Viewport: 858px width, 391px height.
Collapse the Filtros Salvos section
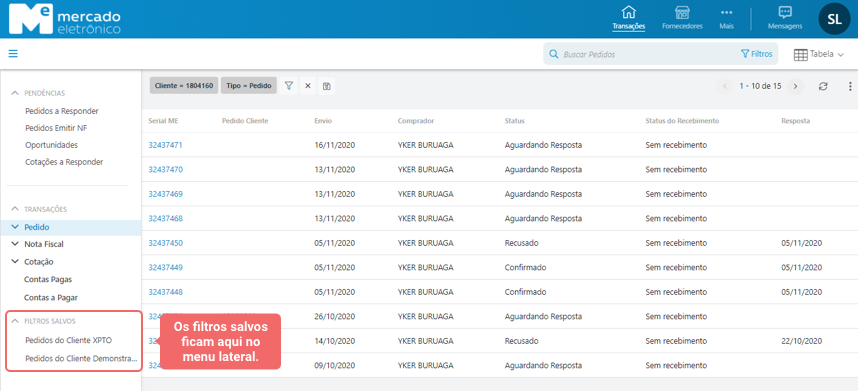tap(15, 321)
